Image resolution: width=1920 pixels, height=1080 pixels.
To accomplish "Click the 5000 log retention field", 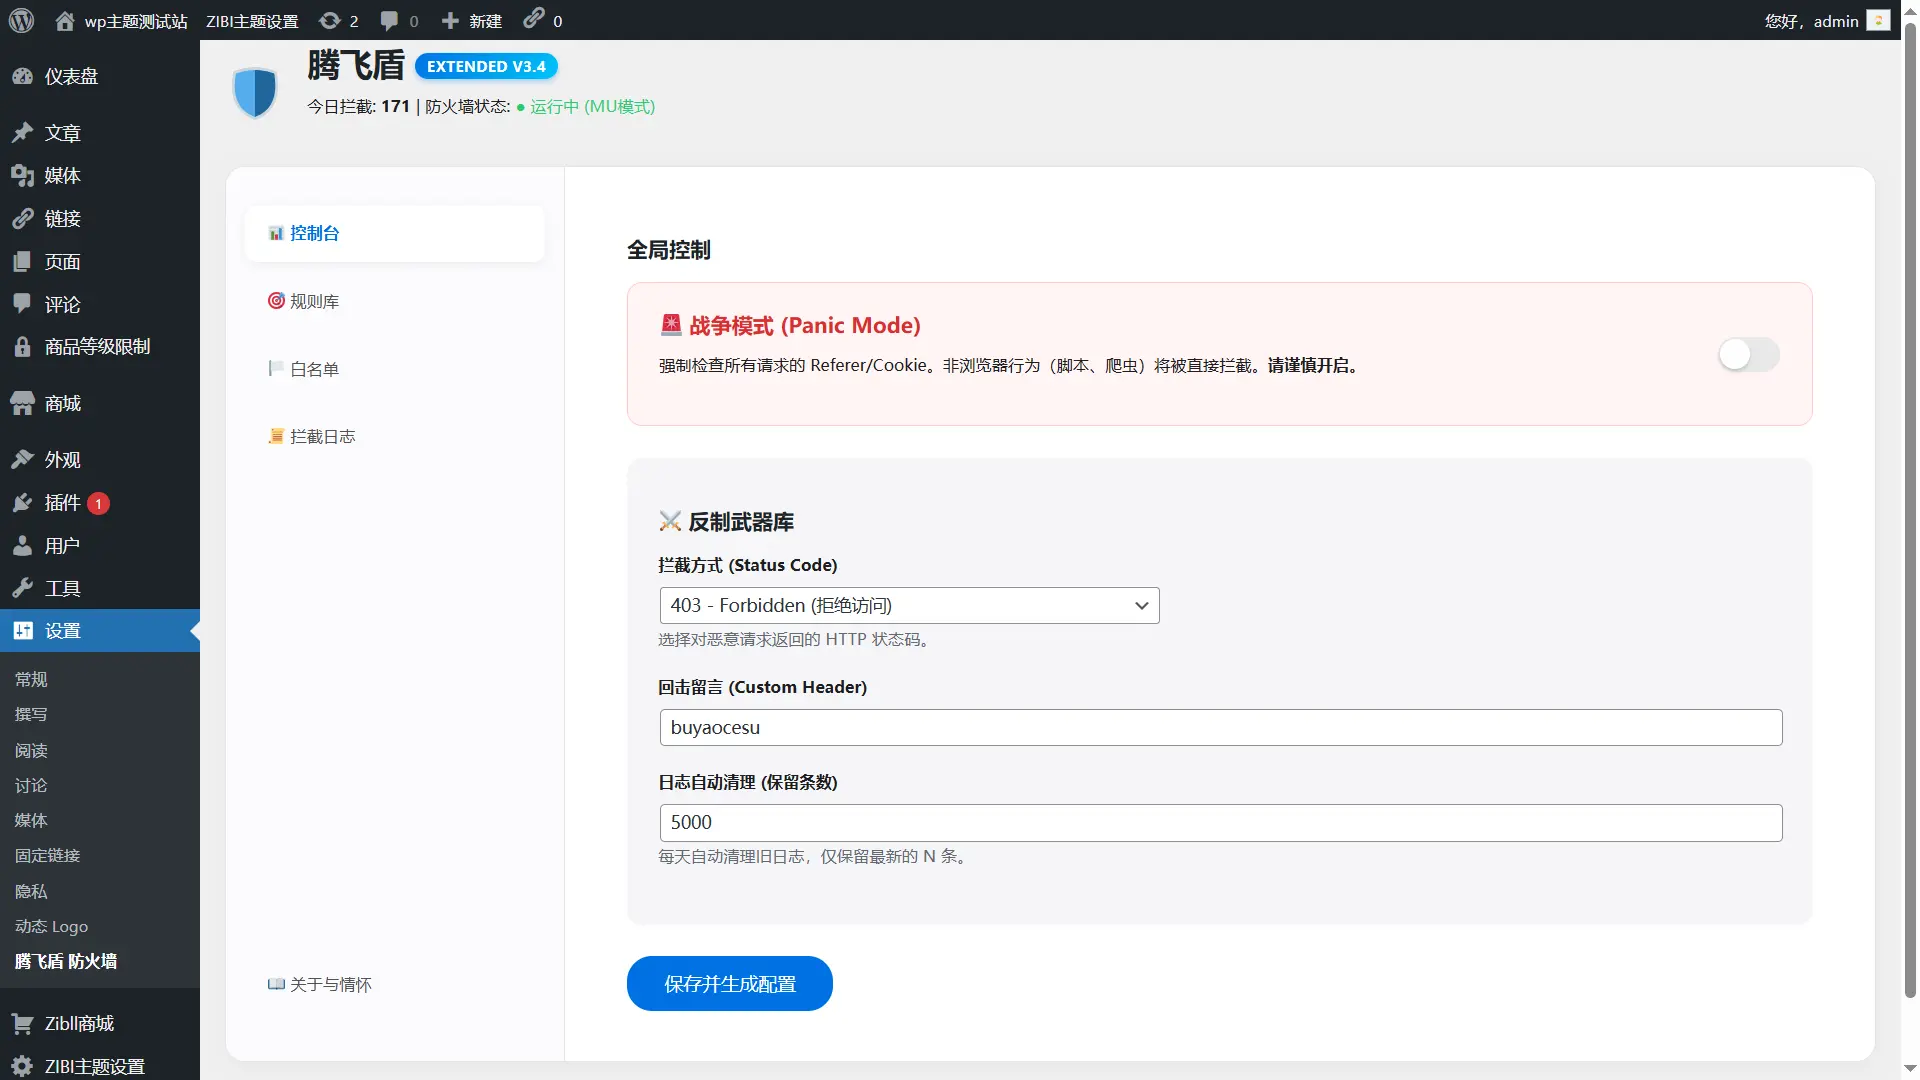I will pyautogui.click(x=1218, y=822).
